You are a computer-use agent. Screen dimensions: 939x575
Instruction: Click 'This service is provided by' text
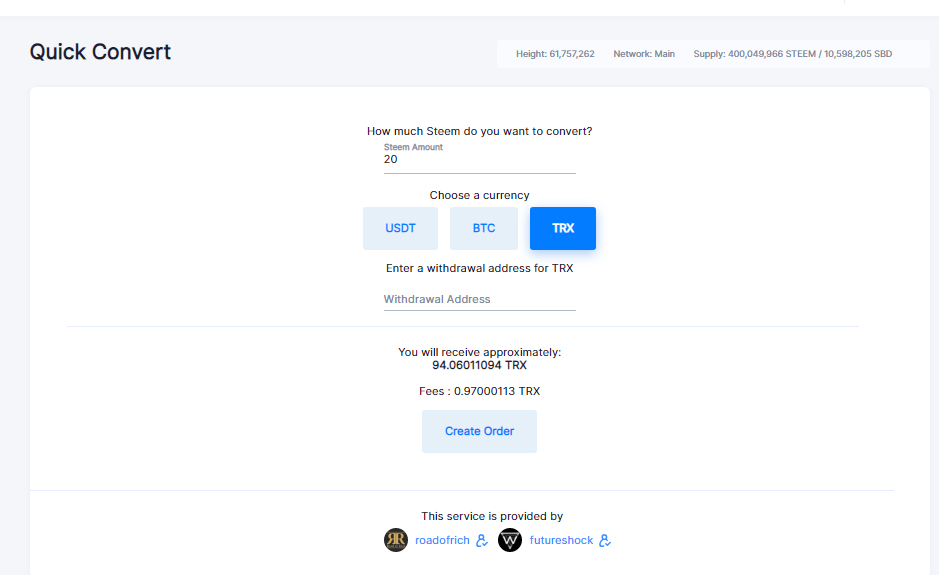(492, 516)
